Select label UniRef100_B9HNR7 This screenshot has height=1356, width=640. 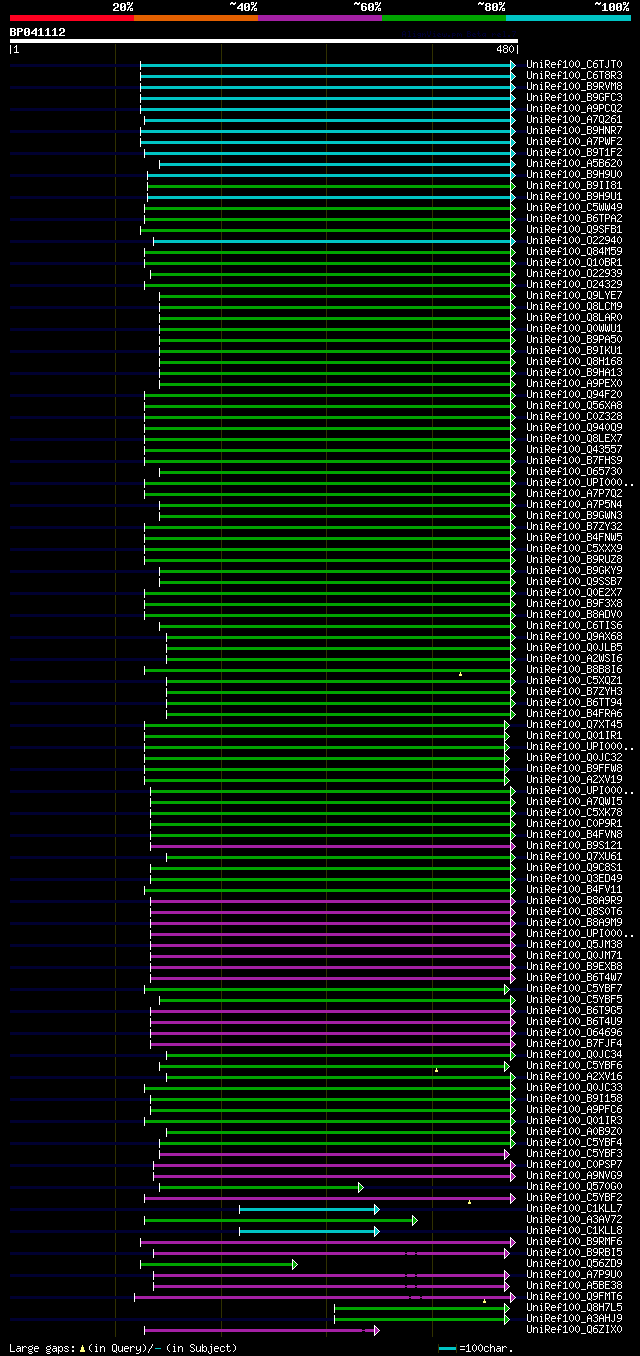[574, 130]
